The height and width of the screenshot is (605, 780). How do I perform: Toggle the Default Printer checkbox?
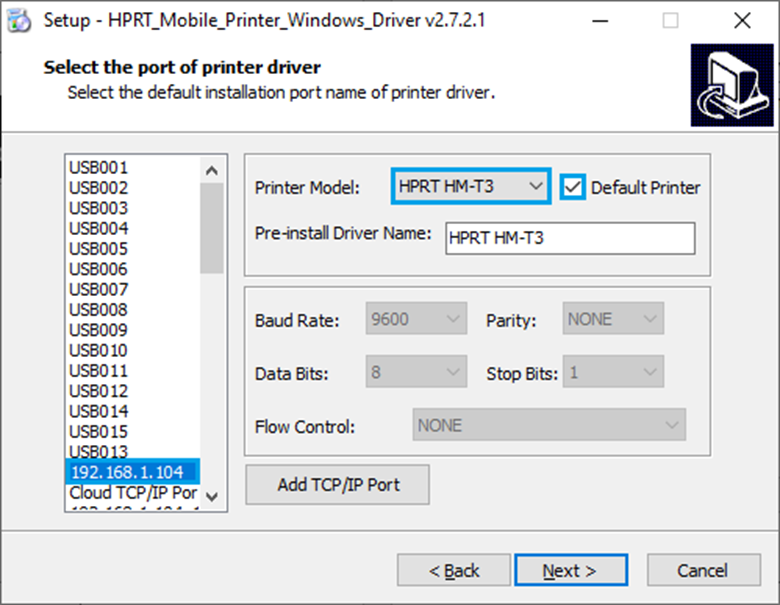(573, 187)
